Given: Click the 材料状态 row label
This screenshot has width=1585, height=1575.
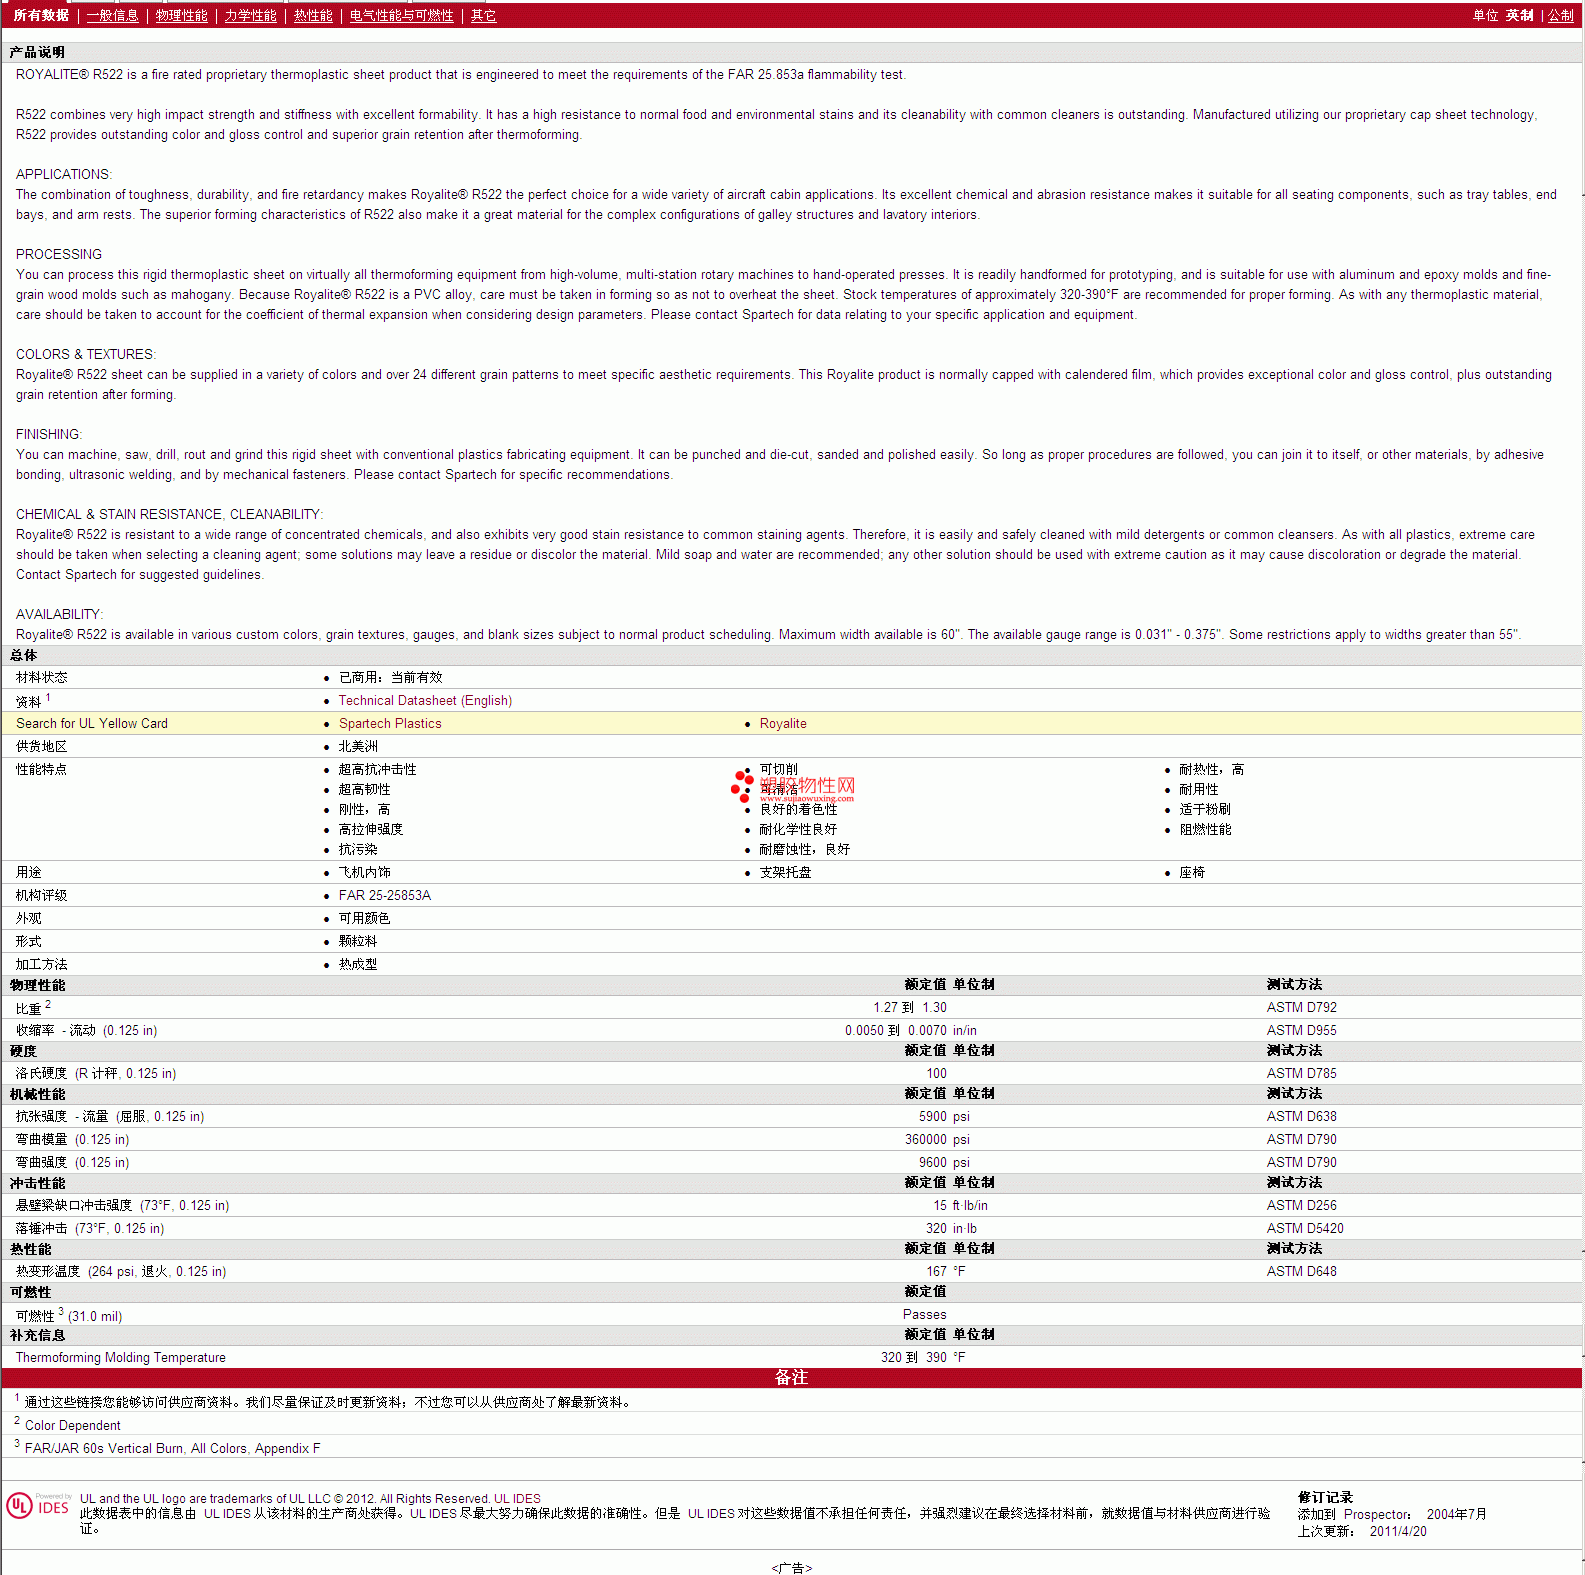Looking at the screenshot, I should [x=42, y=678].
